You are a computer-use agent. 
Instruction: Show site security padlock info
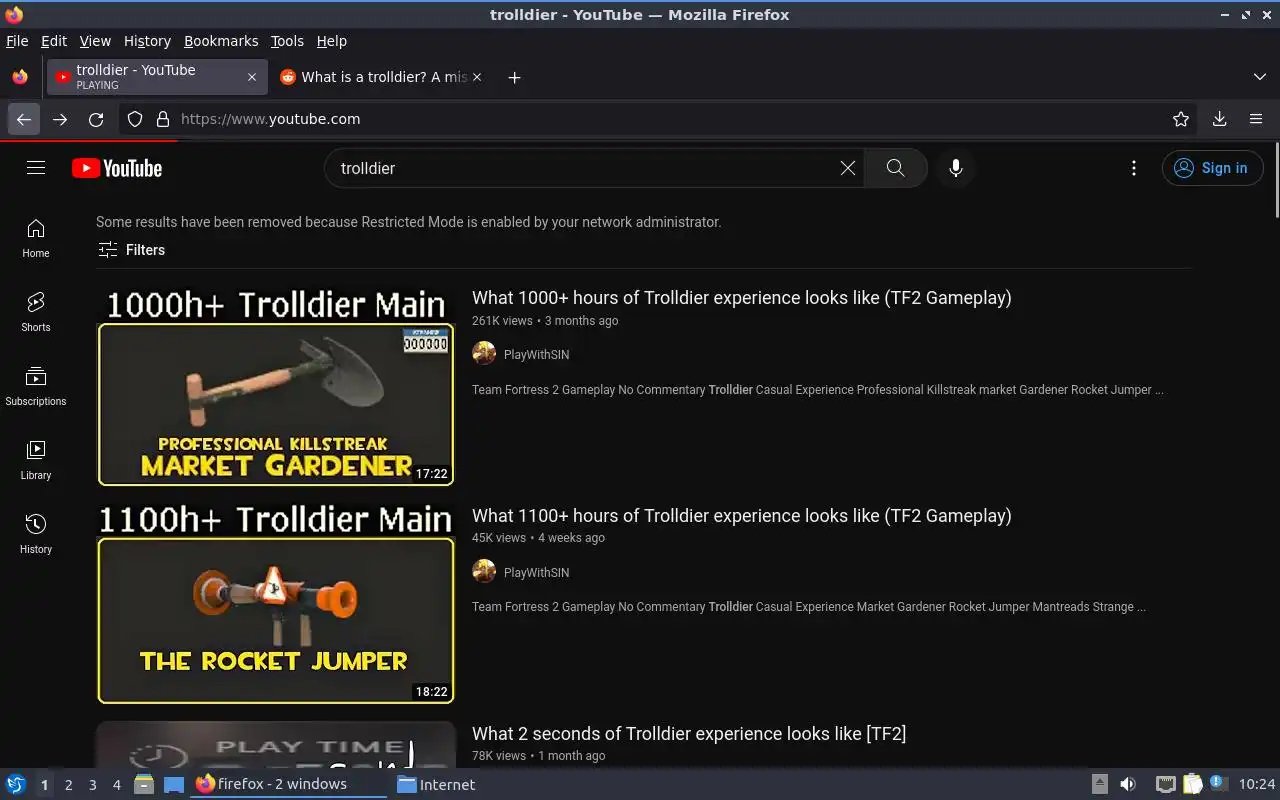163,119
